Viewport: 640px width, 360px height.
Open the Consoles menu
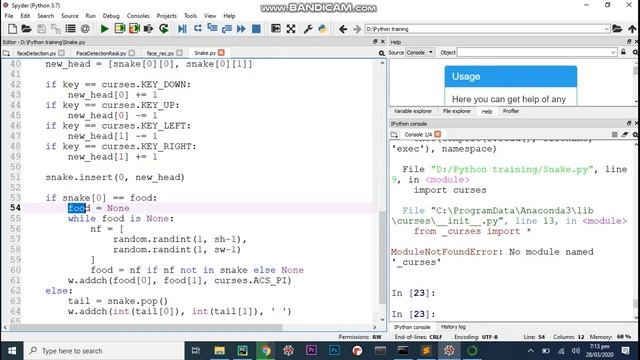(x=138, y=16)
